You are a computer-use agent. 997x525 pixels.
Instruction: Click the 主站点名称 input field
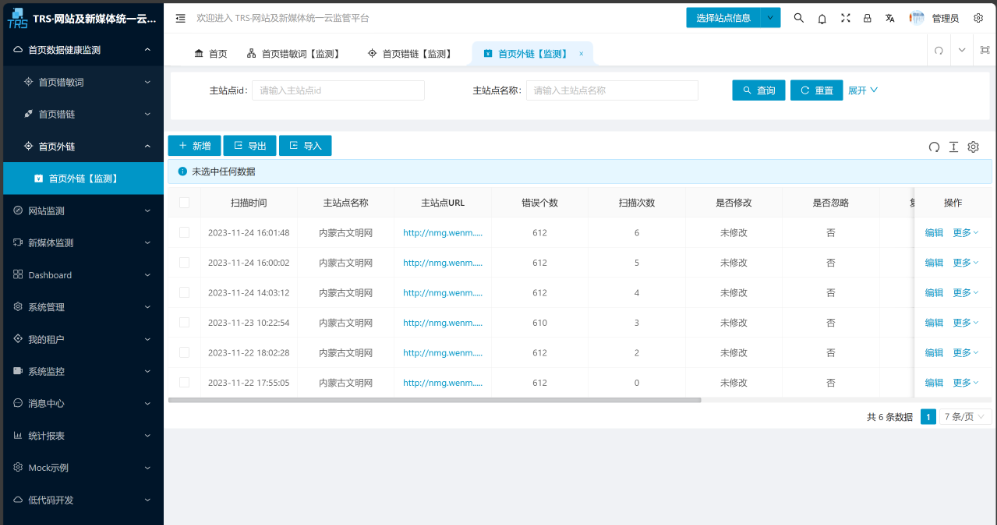coord(612,91)
